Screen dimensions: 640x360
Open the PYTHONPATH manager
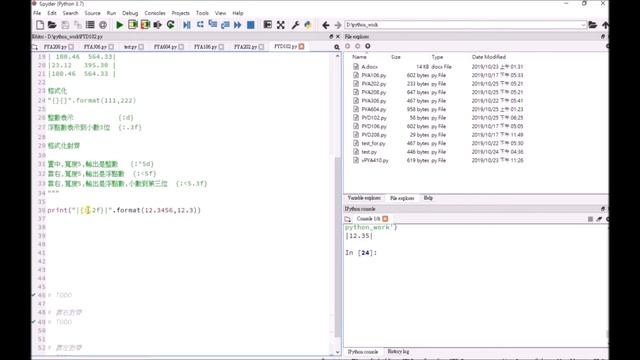[x=308, y=25]
